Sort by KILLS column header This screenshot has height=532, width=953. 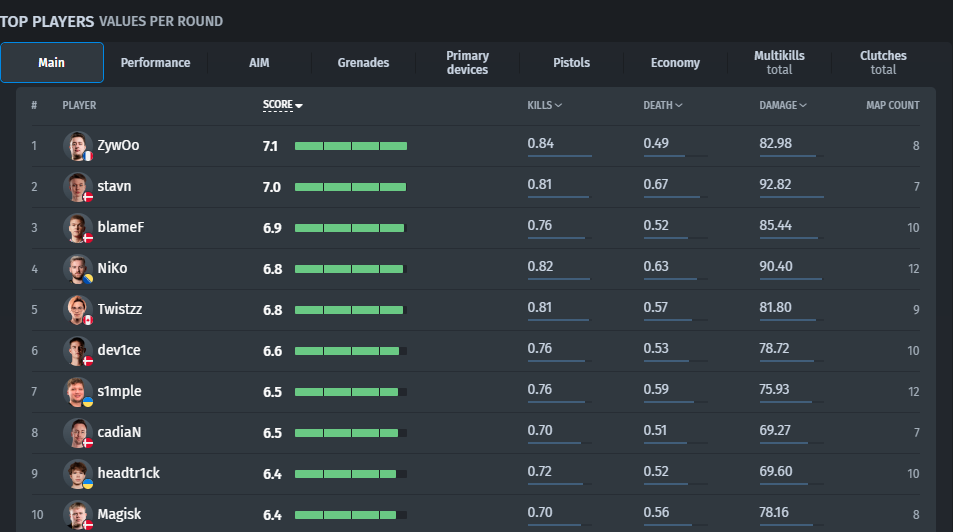545,105
